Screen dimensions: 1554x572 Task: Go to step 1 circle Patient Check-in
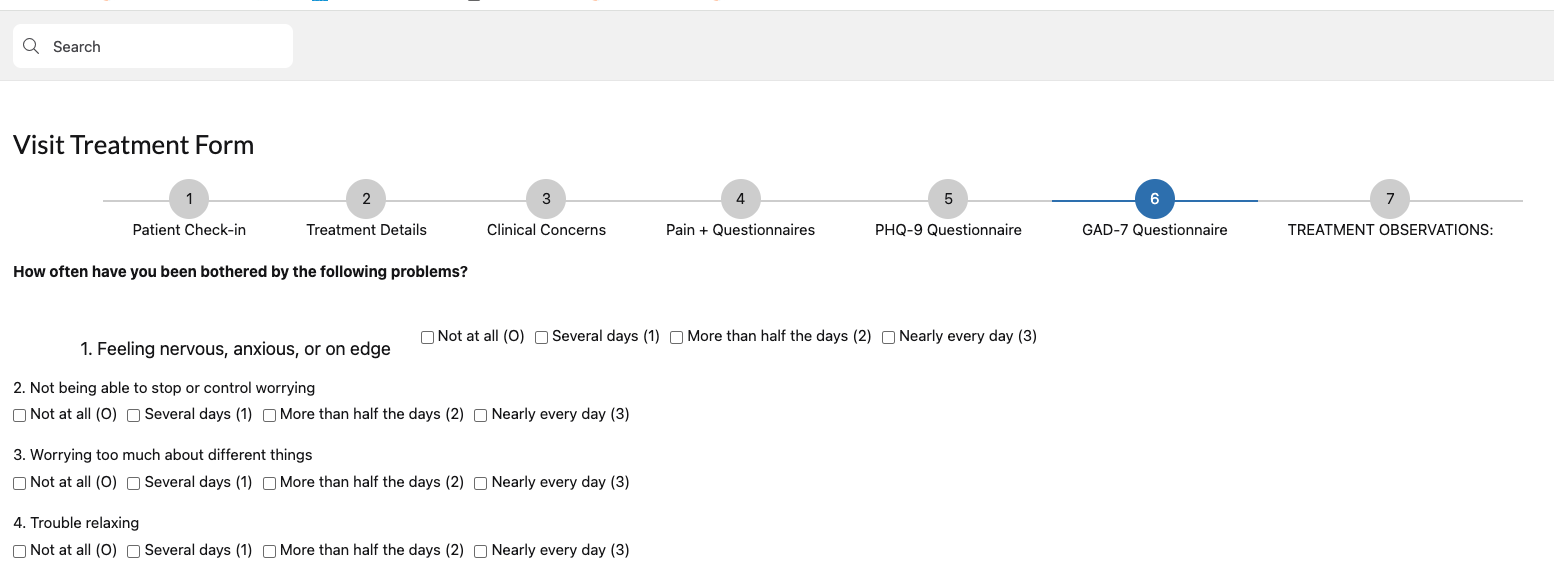189,199
